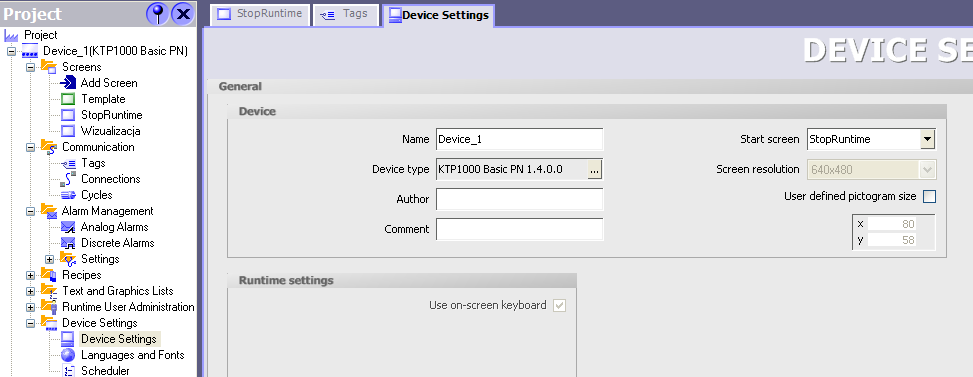Select Add Screen in project tree
Viewport: 973px width, 377px height.
[109, 83]
